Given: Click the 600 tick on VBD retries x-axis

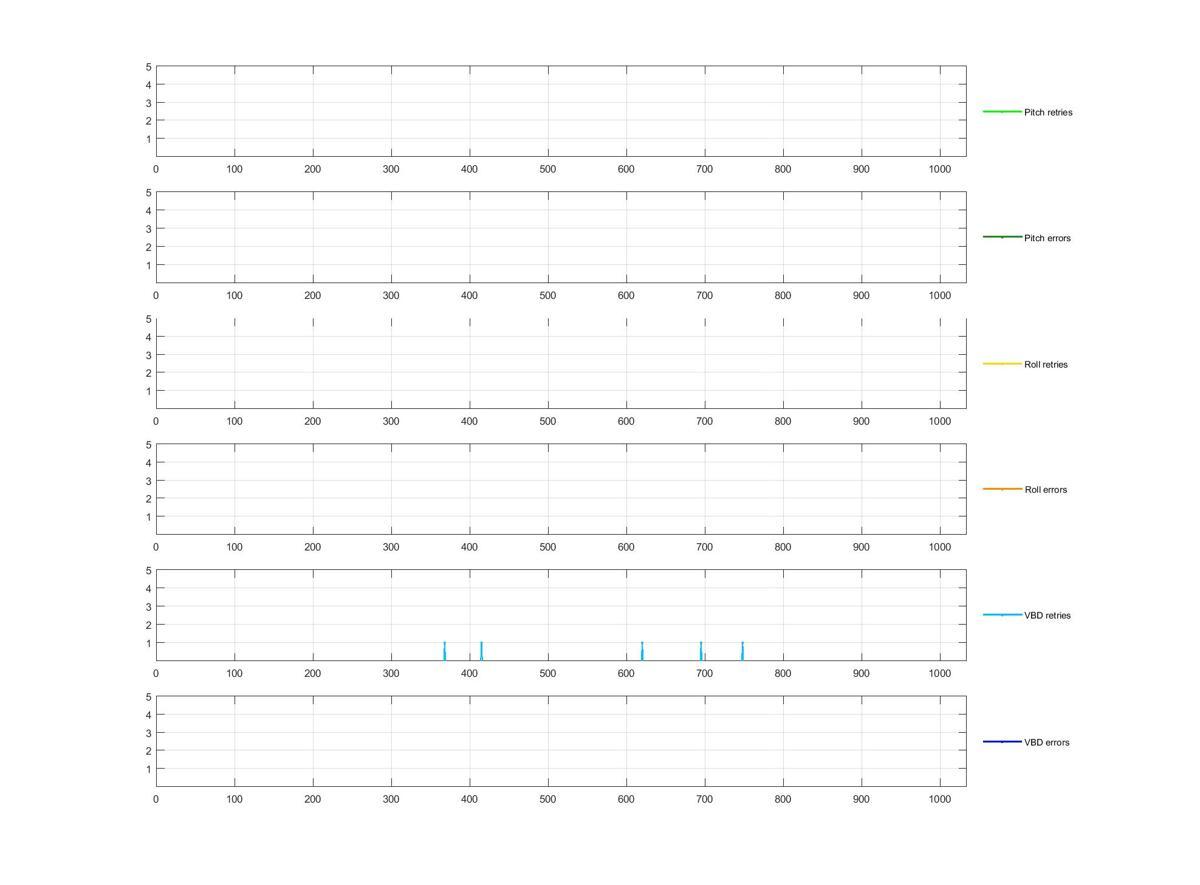Looking at the screenshot, I should (626, 674).
